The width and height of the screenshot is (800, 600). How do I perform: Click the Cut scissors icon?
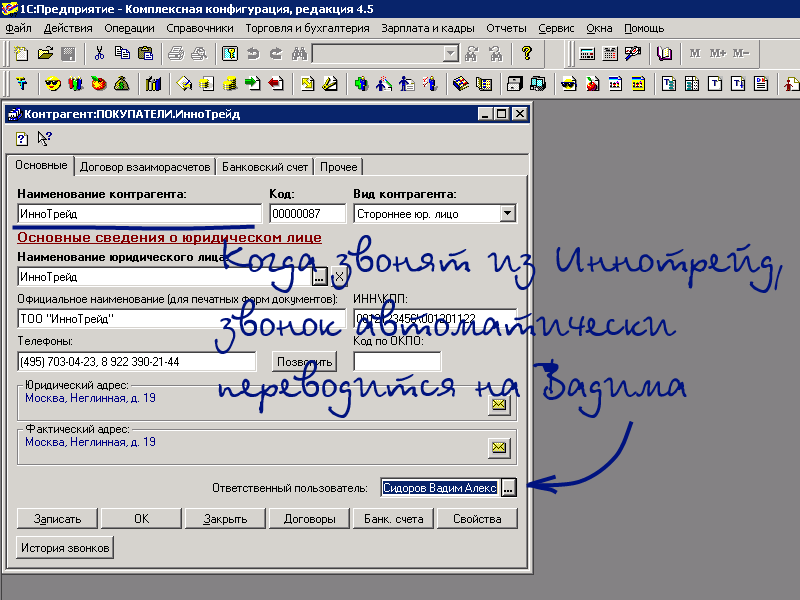[x=99, y=53]
